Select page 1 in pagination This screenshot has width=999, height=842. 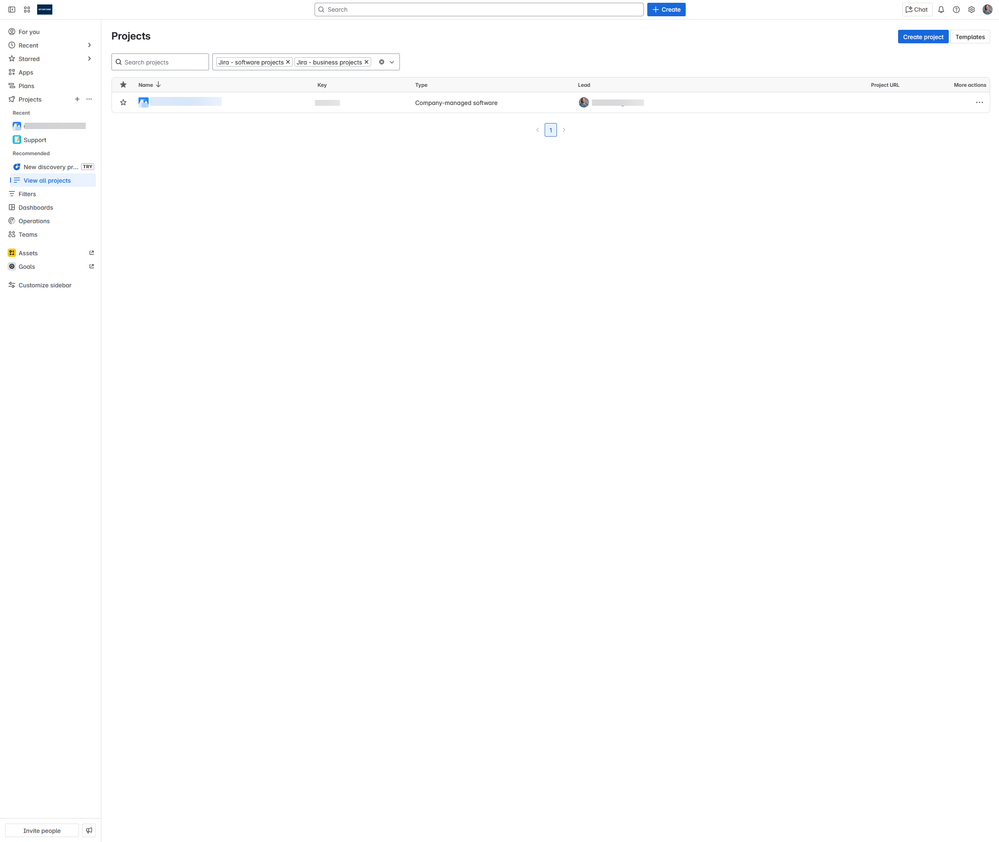tap(550, 130)
